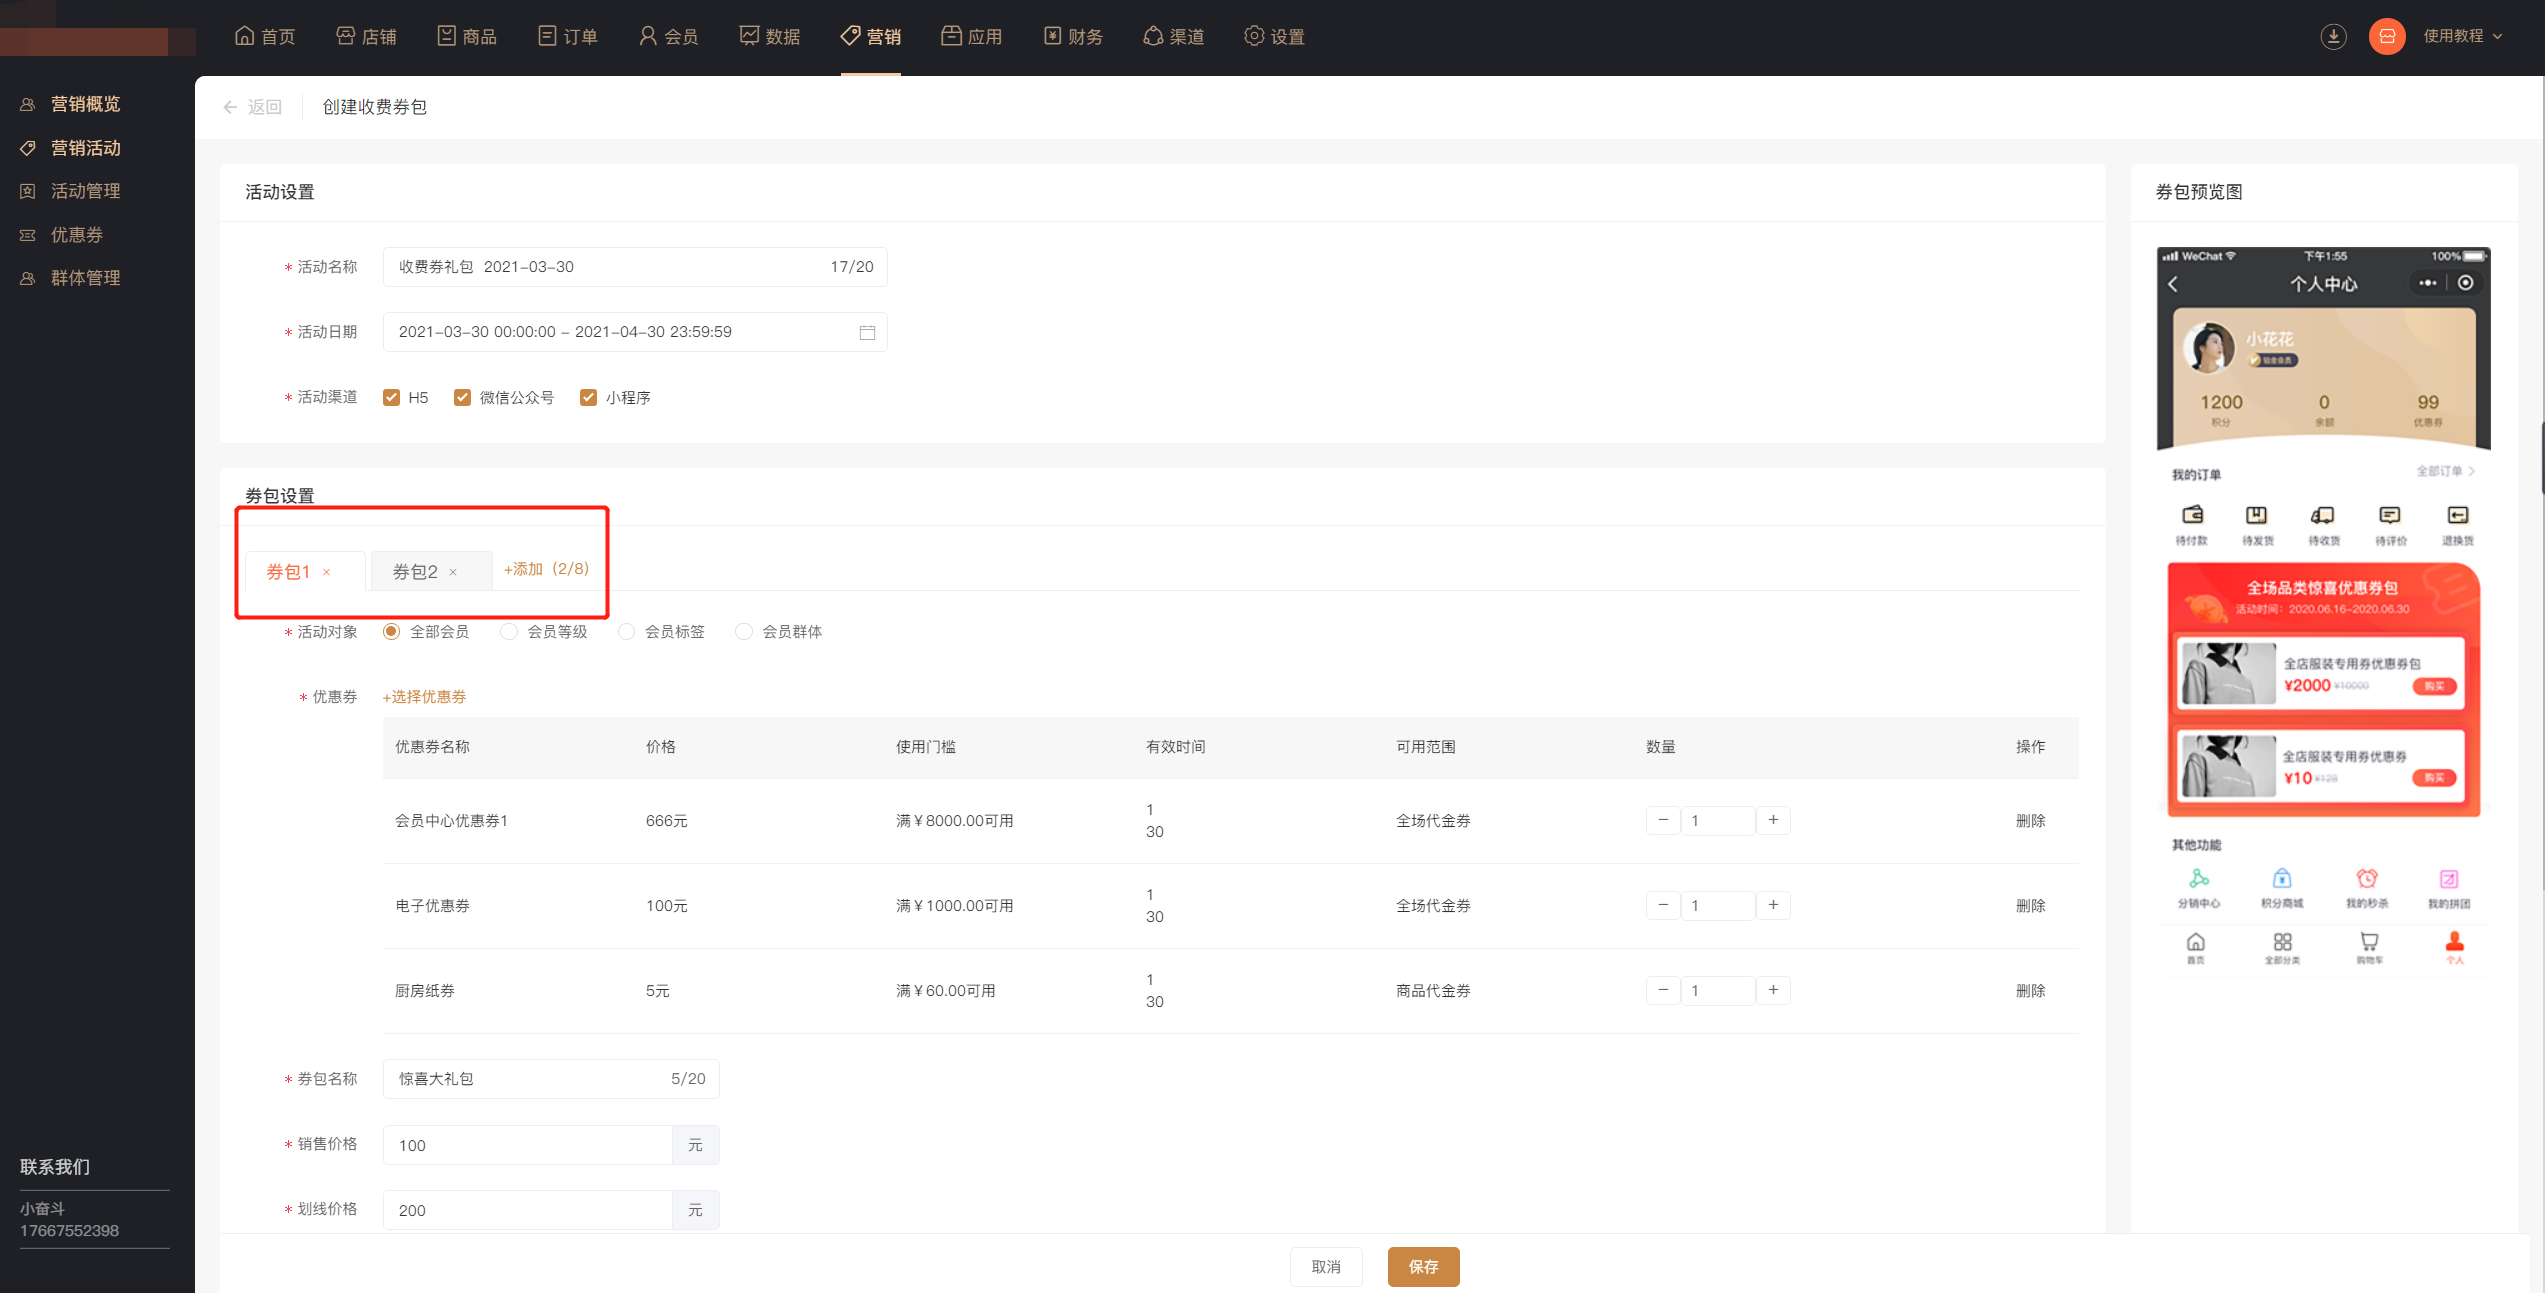
Task: Select the 会员等级 radio button
Action: [x=509, y=632]
